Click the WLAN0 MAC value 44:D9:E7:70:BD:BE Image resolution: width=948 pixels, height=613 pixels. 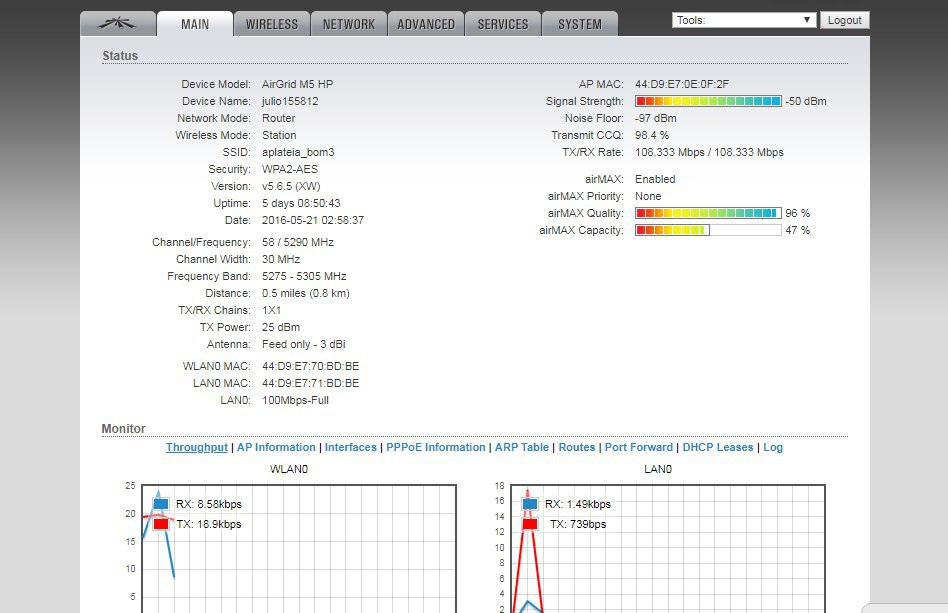click(311, 366)
